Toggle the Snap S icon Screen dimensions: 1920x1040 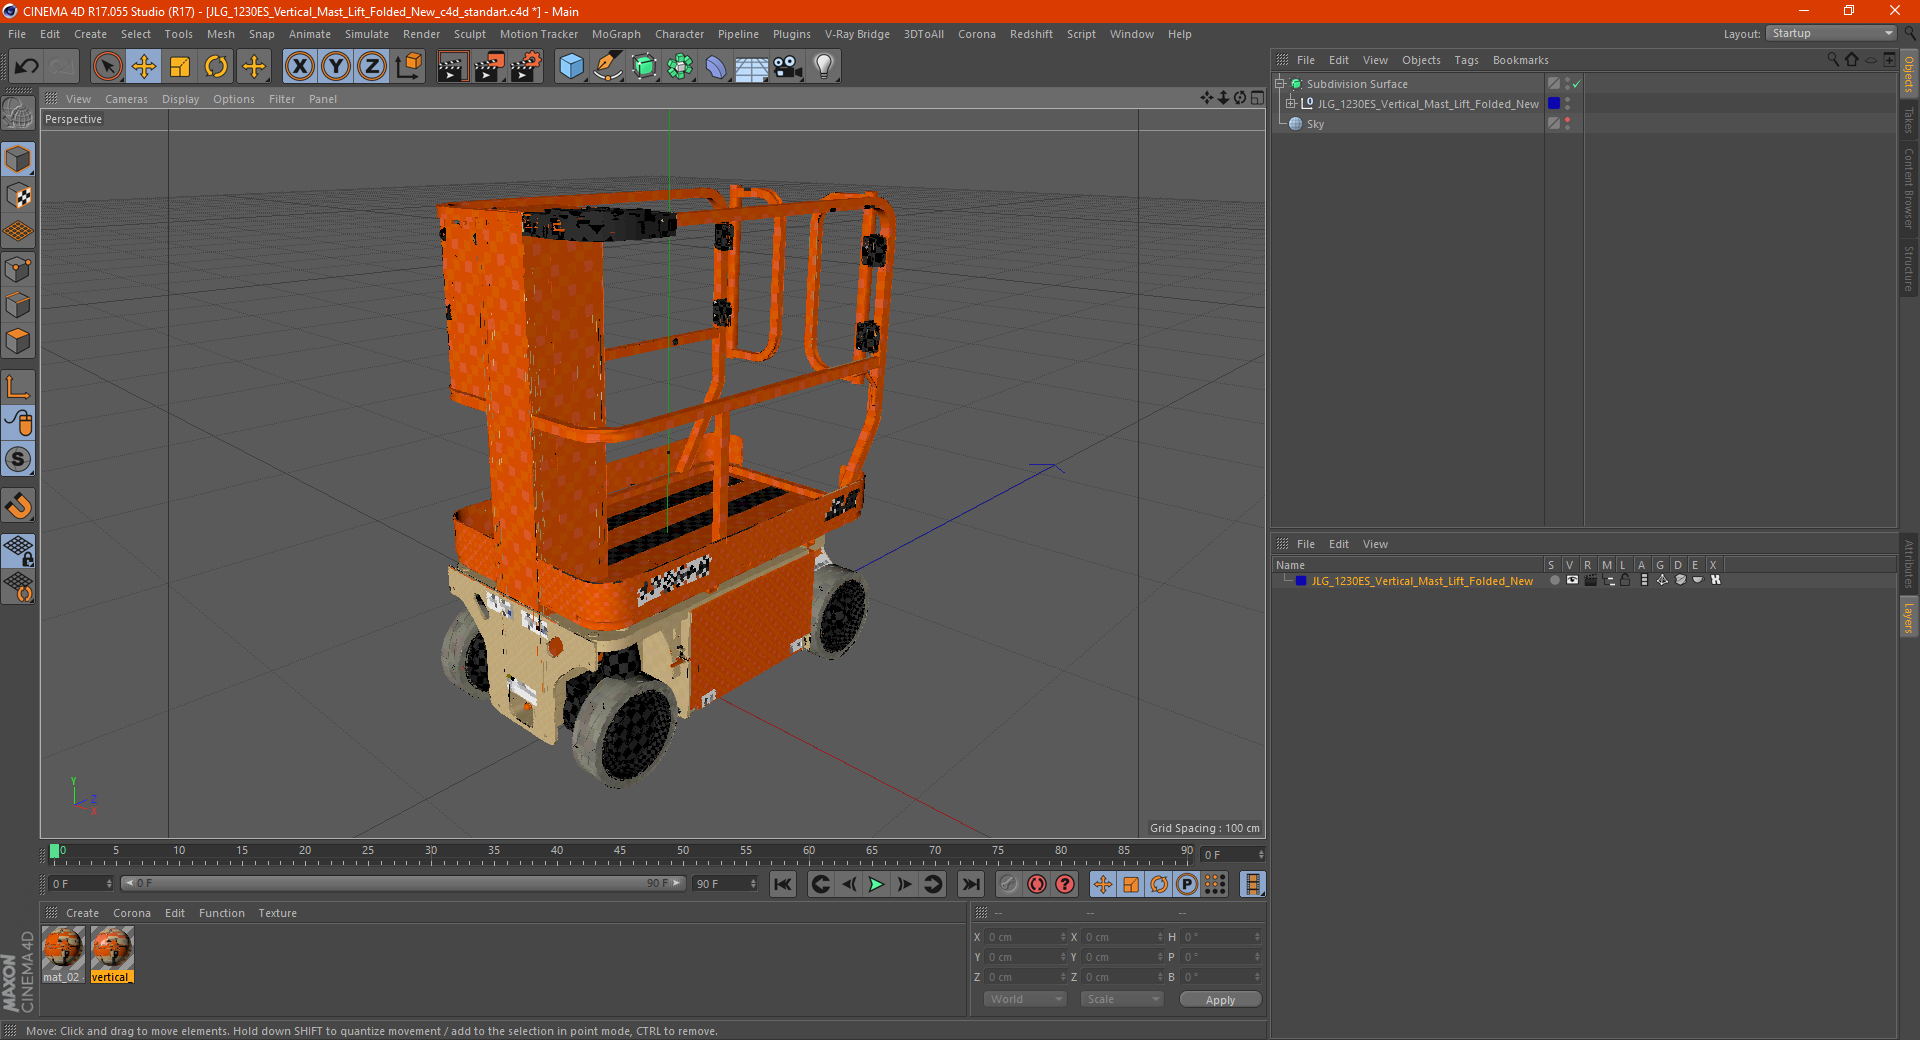tap(18, 460)
